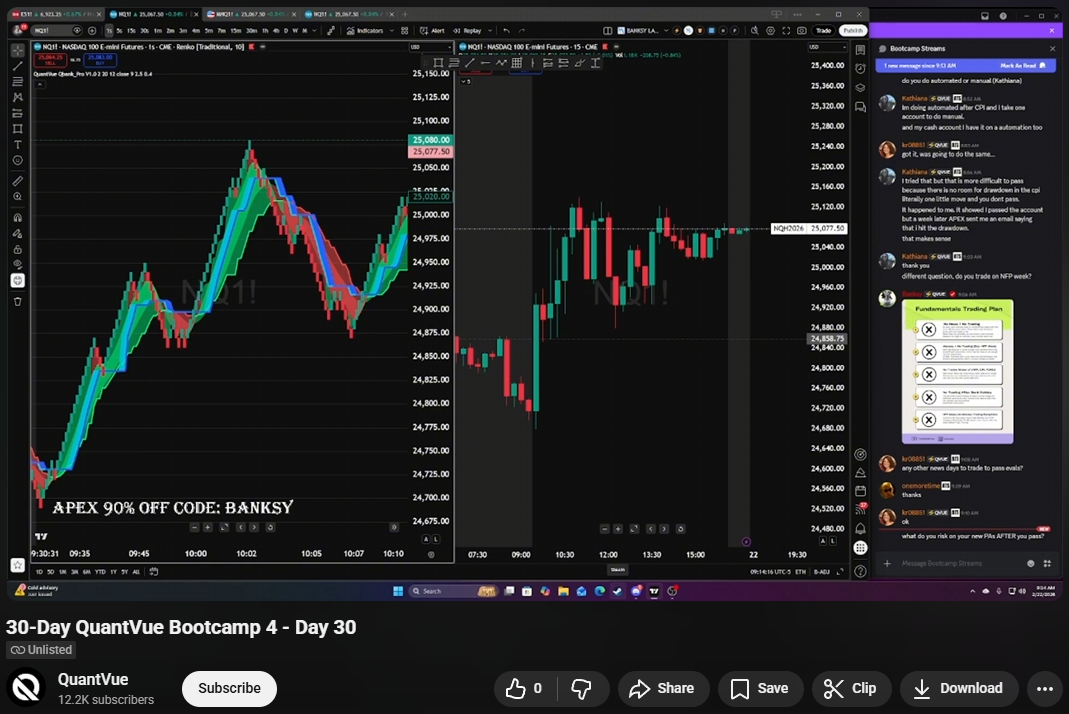
Task: Select the YTD date range
Action: [100, 571]
